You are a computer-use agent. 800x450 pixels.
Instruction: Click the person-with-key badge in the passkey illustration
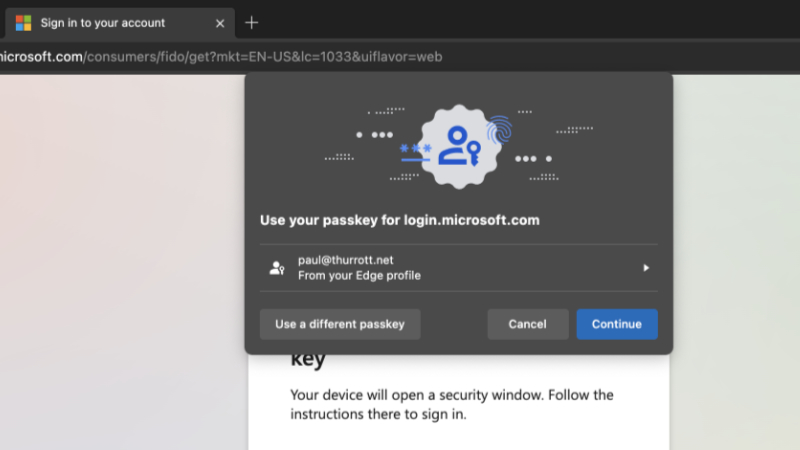pos(458,146)
